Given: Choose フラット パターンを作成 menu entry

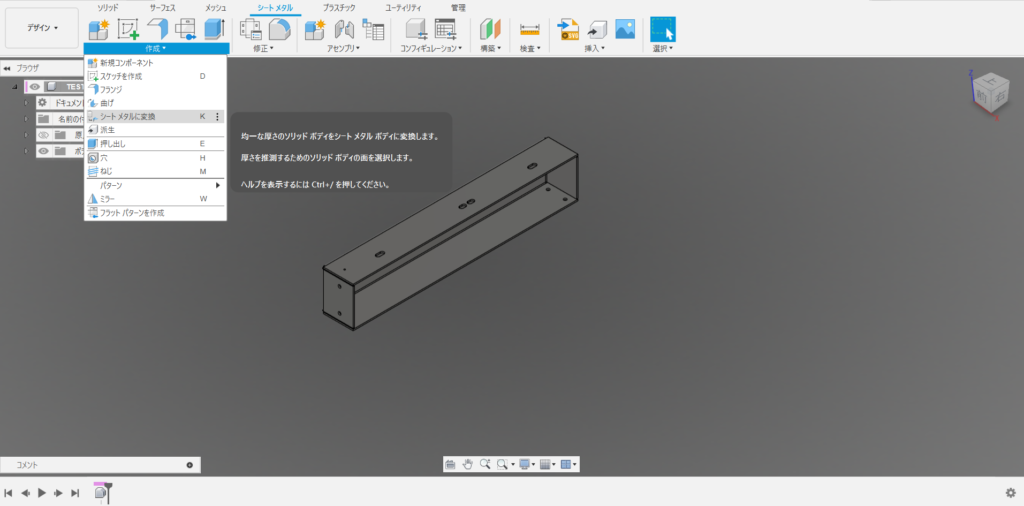Looking at the screenshot, I should coord(155,213).
